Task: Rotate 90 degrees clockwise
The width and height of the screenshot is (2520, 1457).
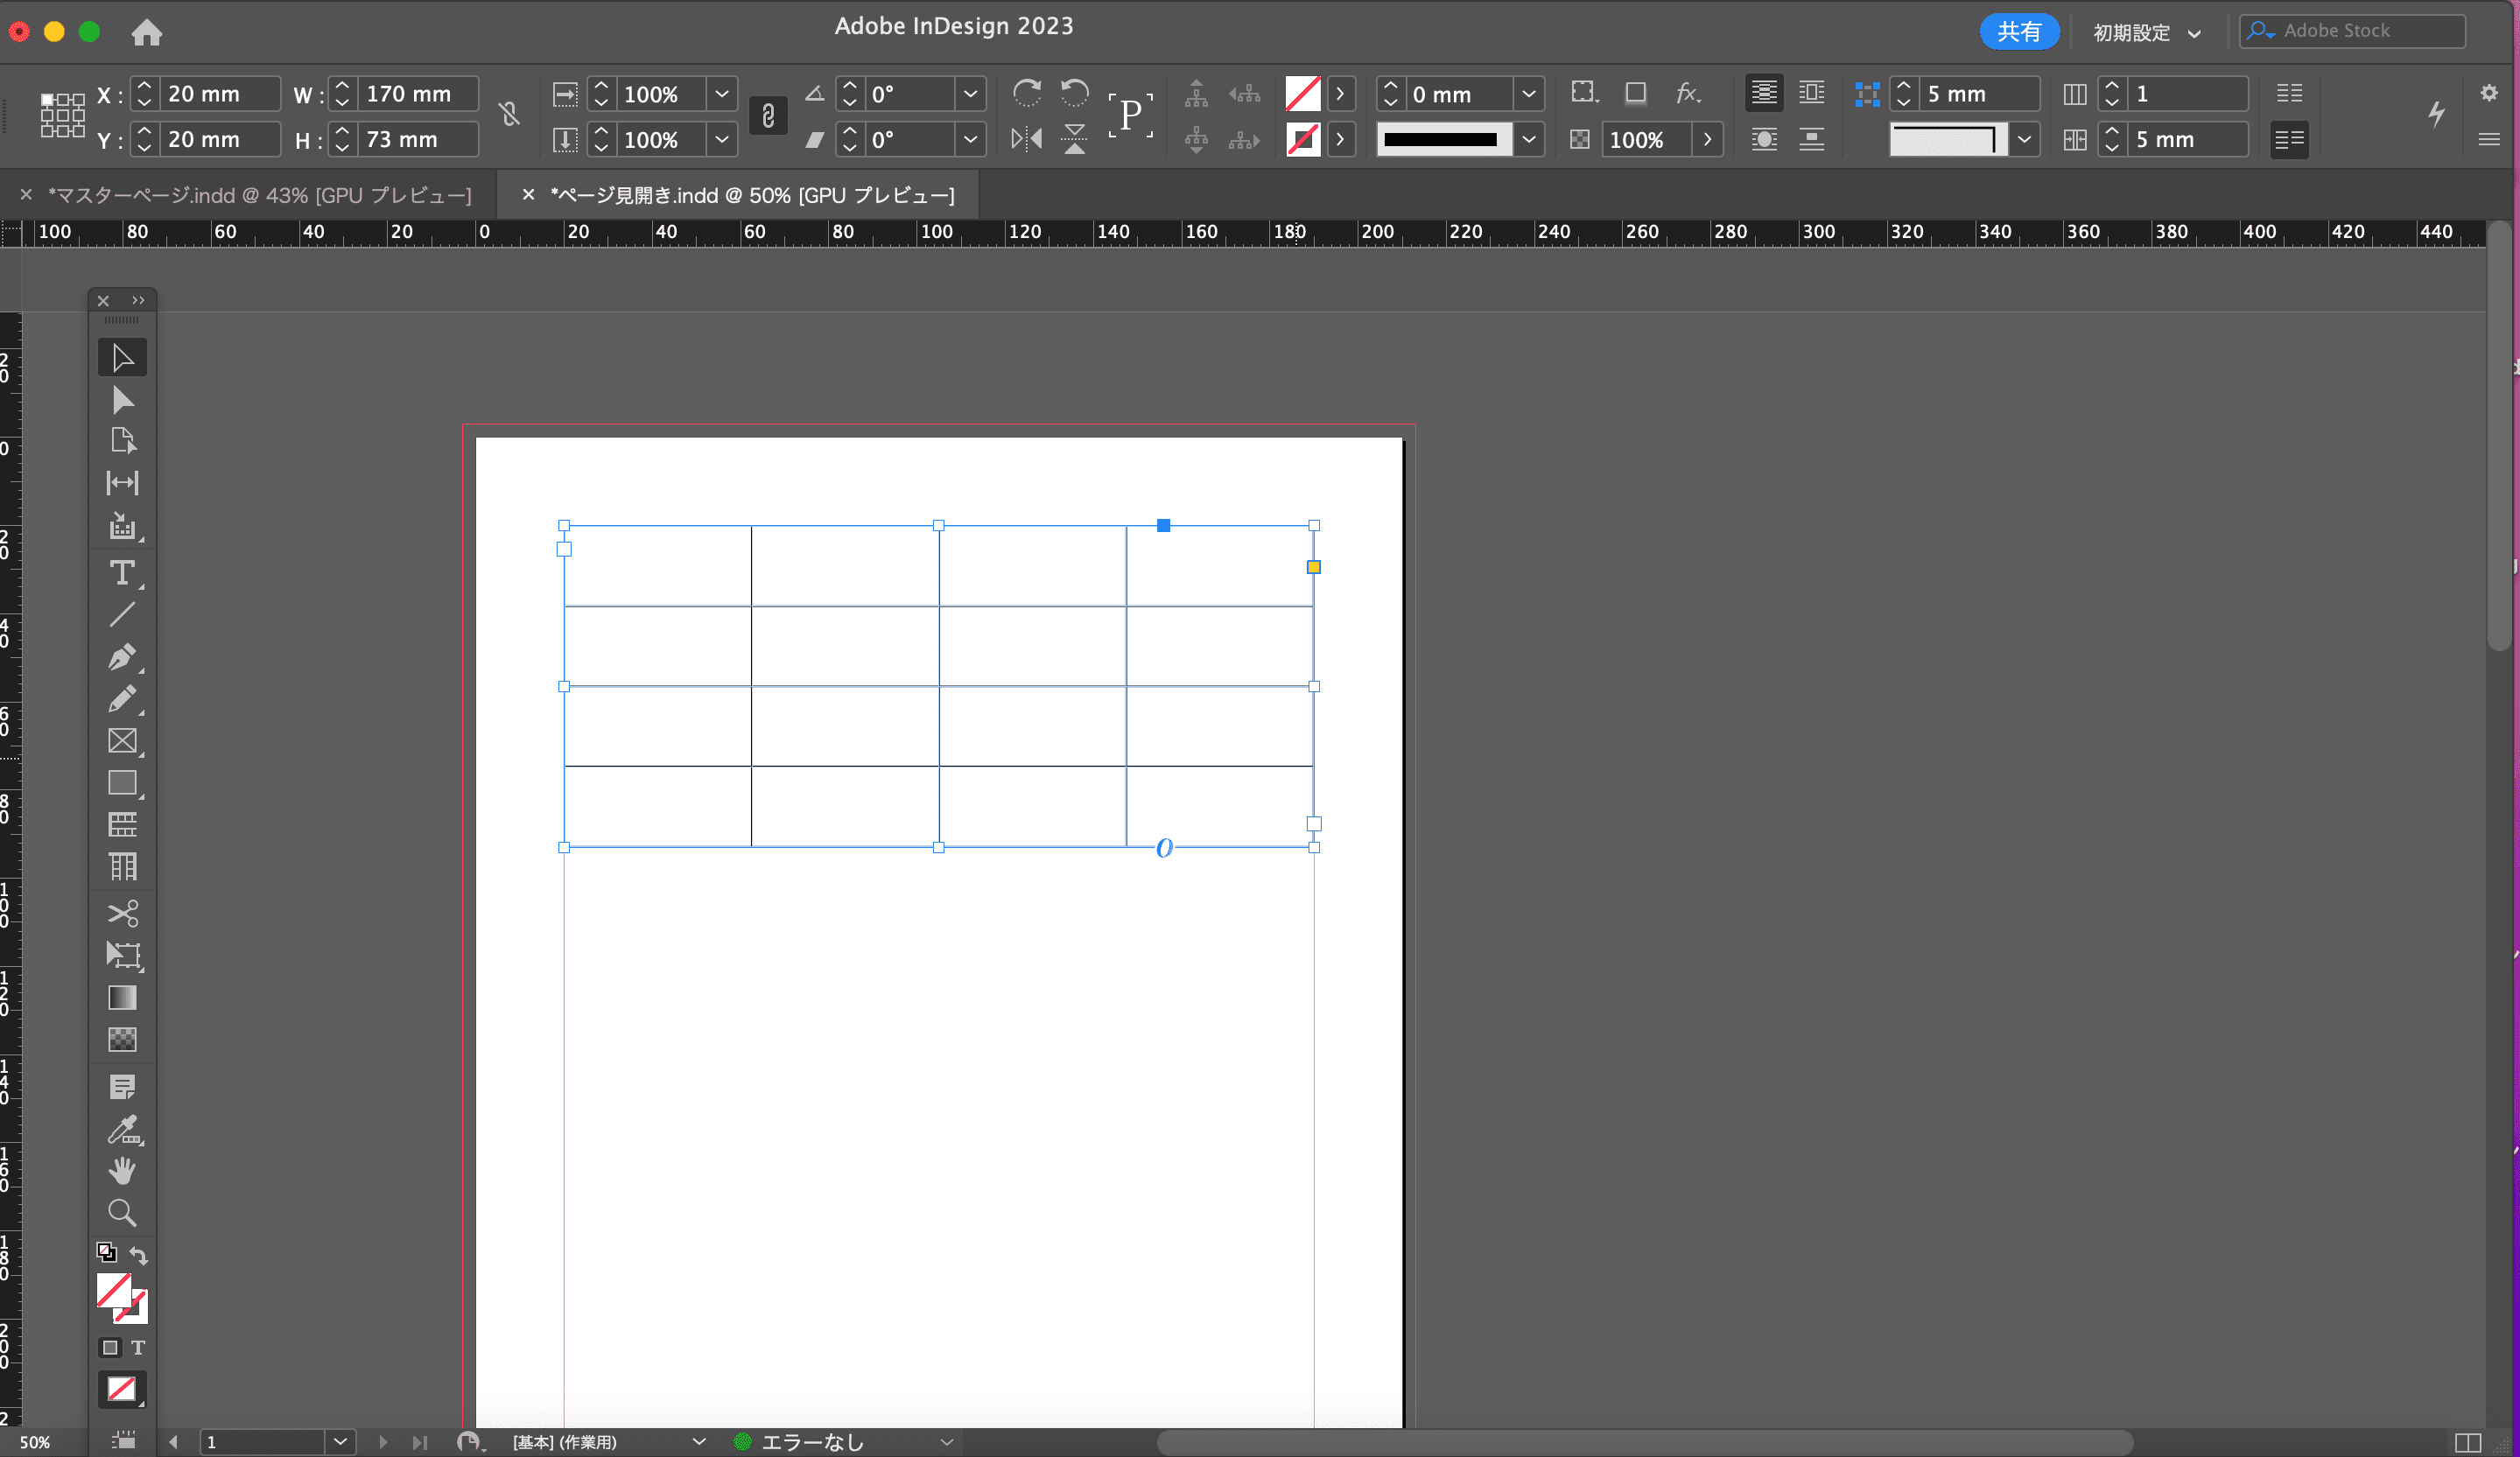Action: pyautogui.click(x=1026, y=93)
